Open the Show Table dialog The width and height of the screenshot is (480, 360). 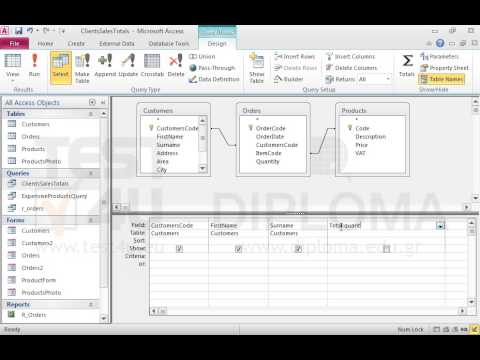pyautogui.click(x=257, y=68)
